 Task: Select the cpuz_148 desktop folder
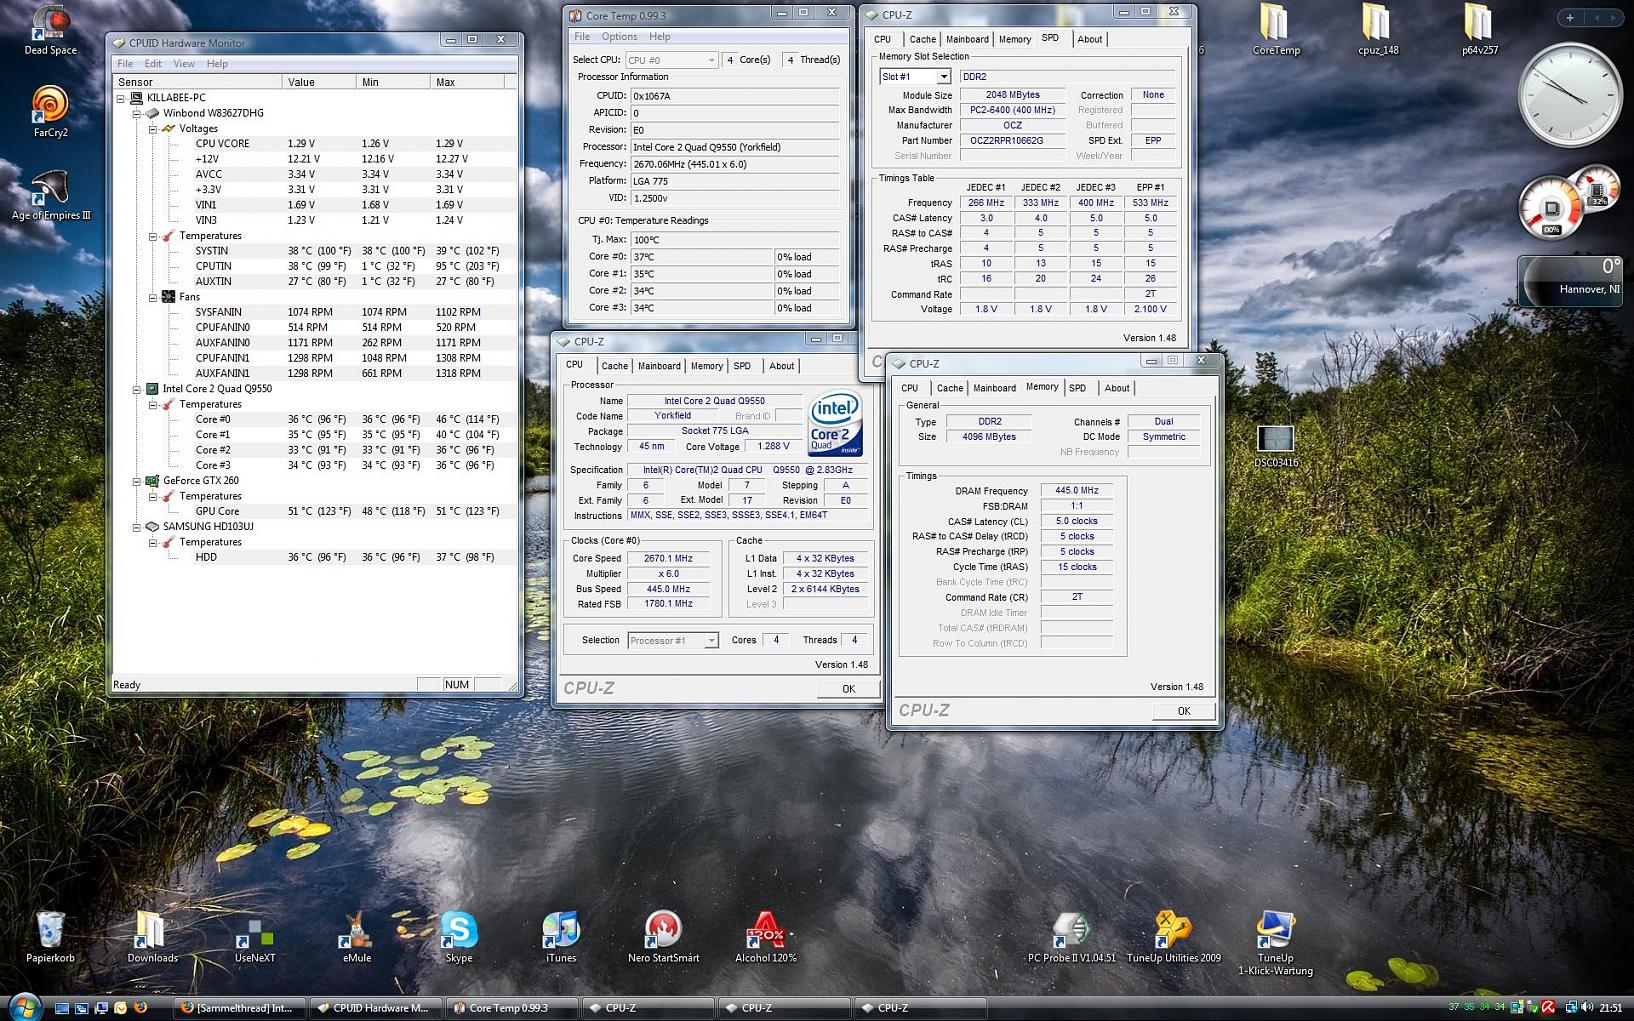point(1378,30)
